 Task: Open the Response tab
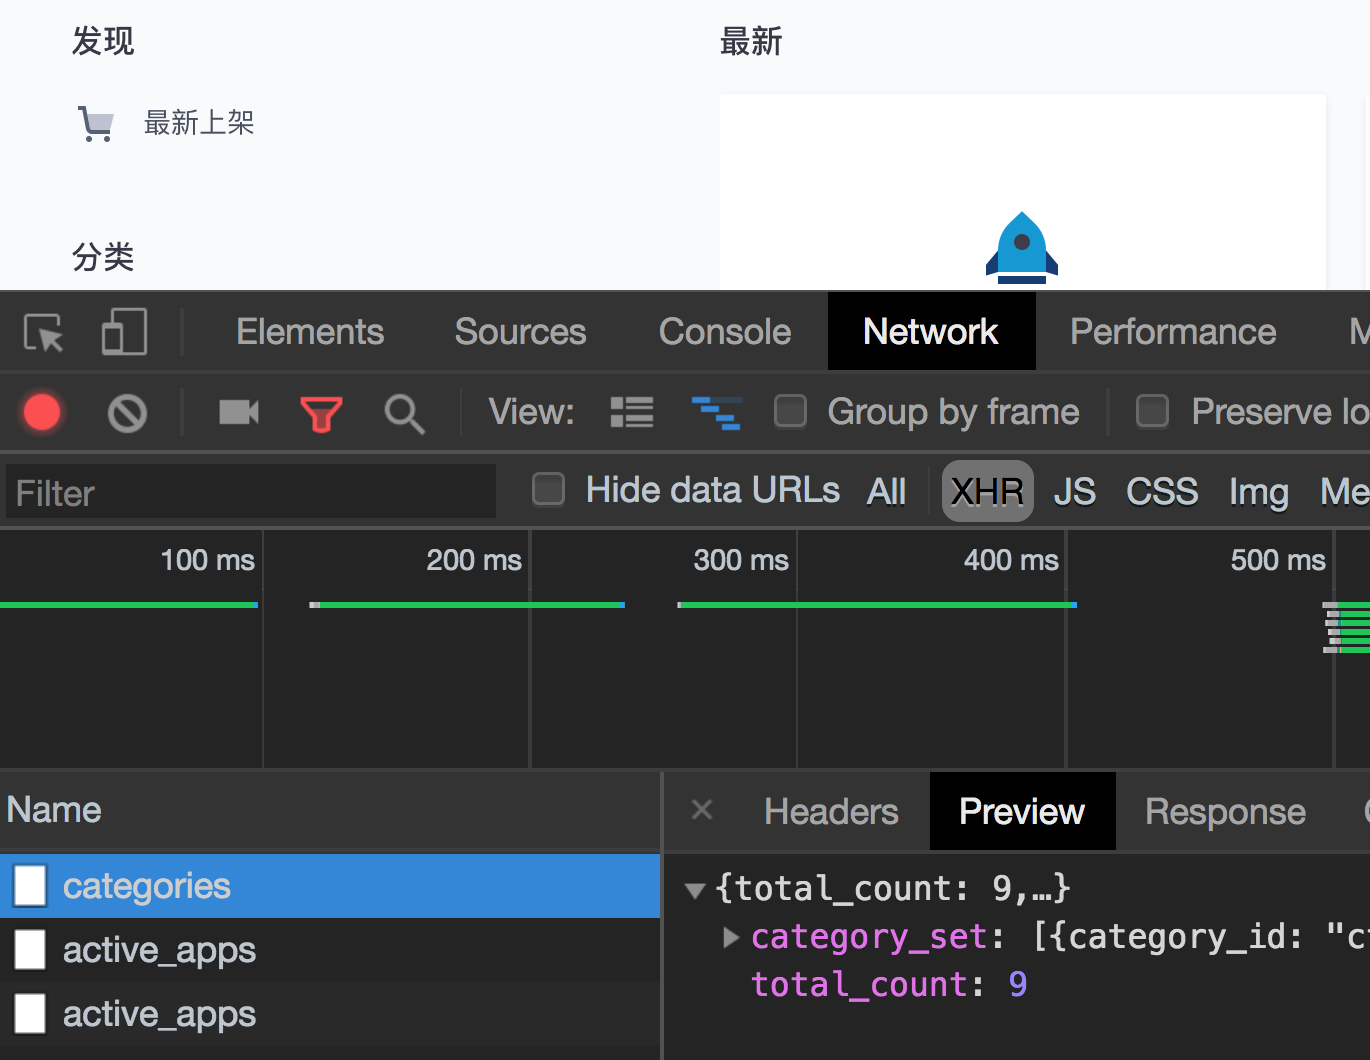pos(1225,811)
